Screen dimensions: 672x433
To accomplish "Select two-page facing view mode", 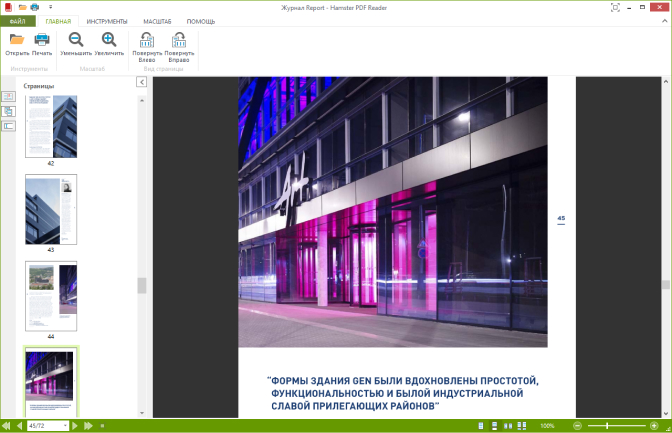I will point(508,426).
